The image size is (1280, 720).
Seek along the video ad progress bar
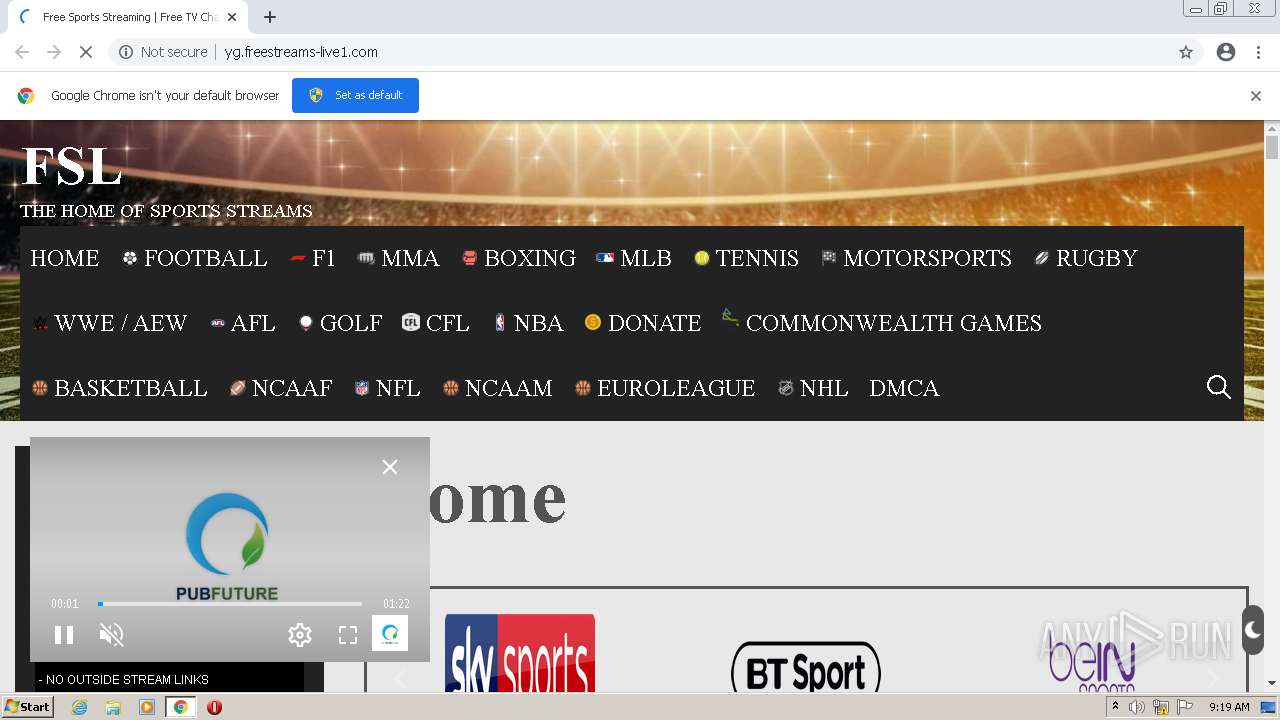click(230, 604)
